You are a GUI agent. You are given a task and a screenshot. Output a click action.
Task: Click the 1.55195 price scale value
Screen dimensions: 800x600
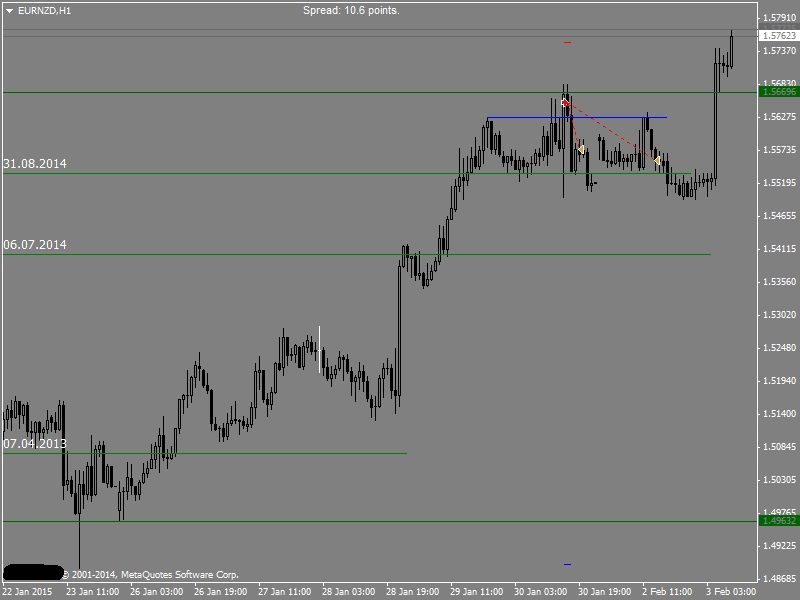tap(779, 183)
